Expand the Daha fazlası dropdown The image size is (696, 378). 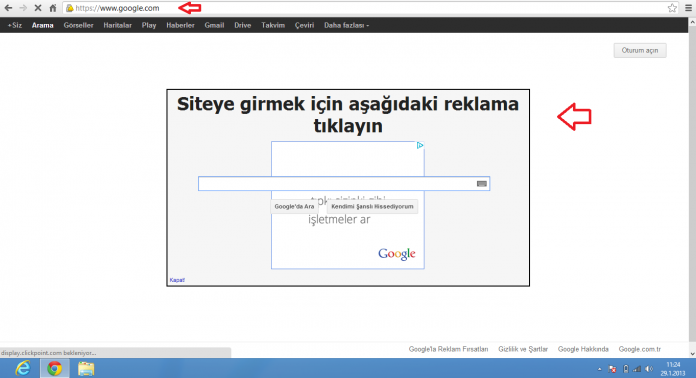[x=346, y=25]
